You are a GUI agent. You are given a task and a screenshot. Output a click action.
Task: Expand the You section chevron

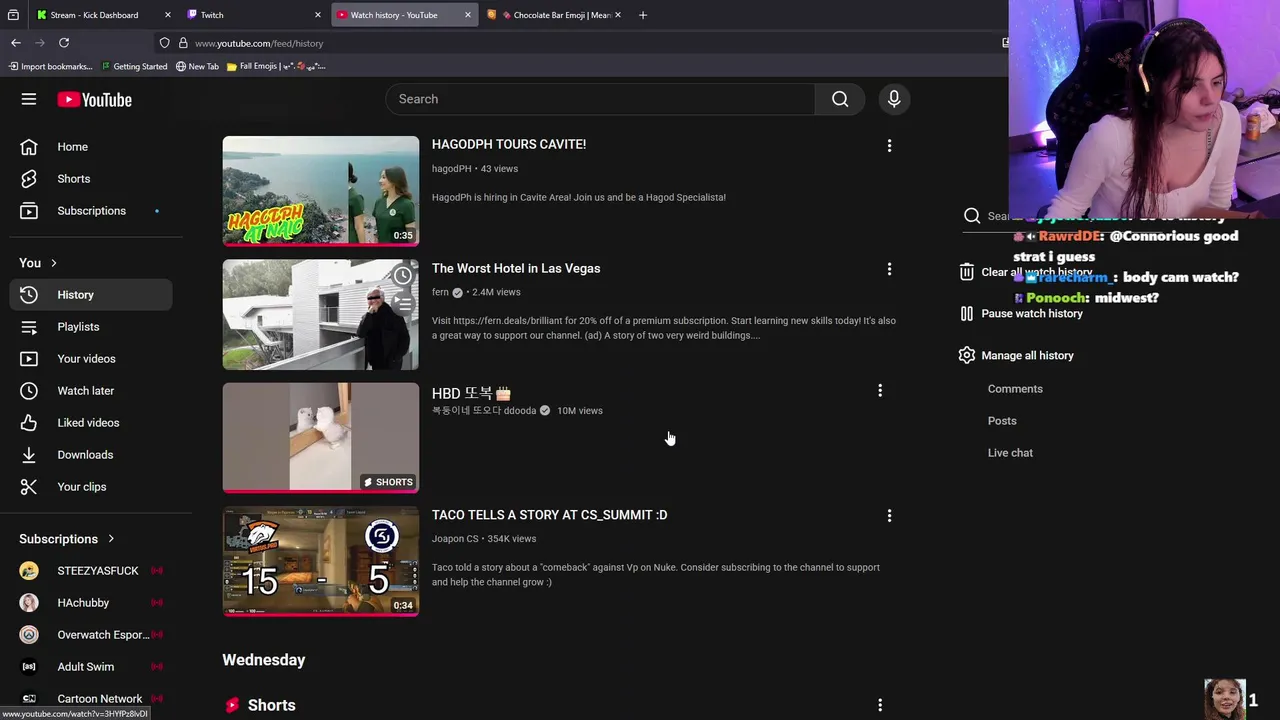(x=53, y=263)
